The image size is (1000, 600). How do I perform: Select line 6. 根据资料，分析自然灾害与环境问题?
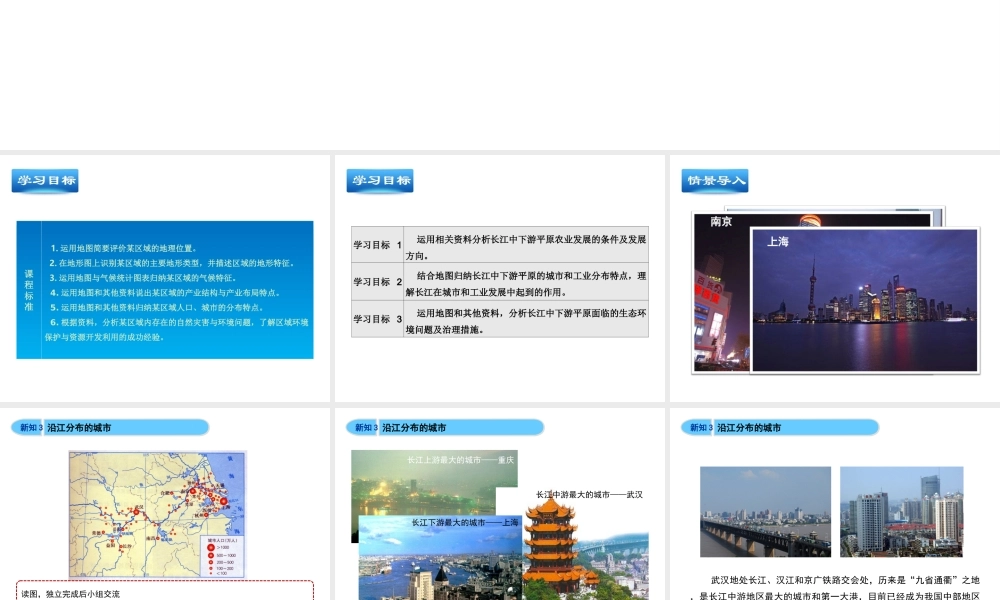177,330
